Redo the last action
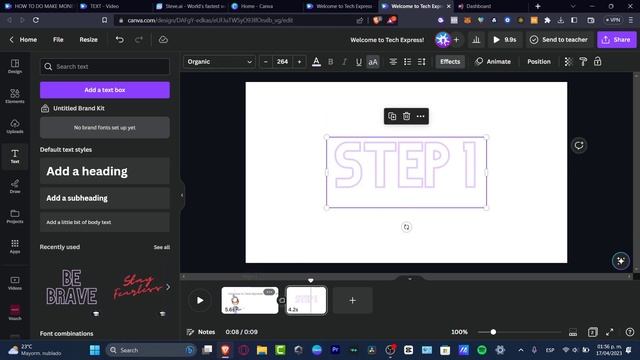The image size is (640, 360). [x=139, y=40]
